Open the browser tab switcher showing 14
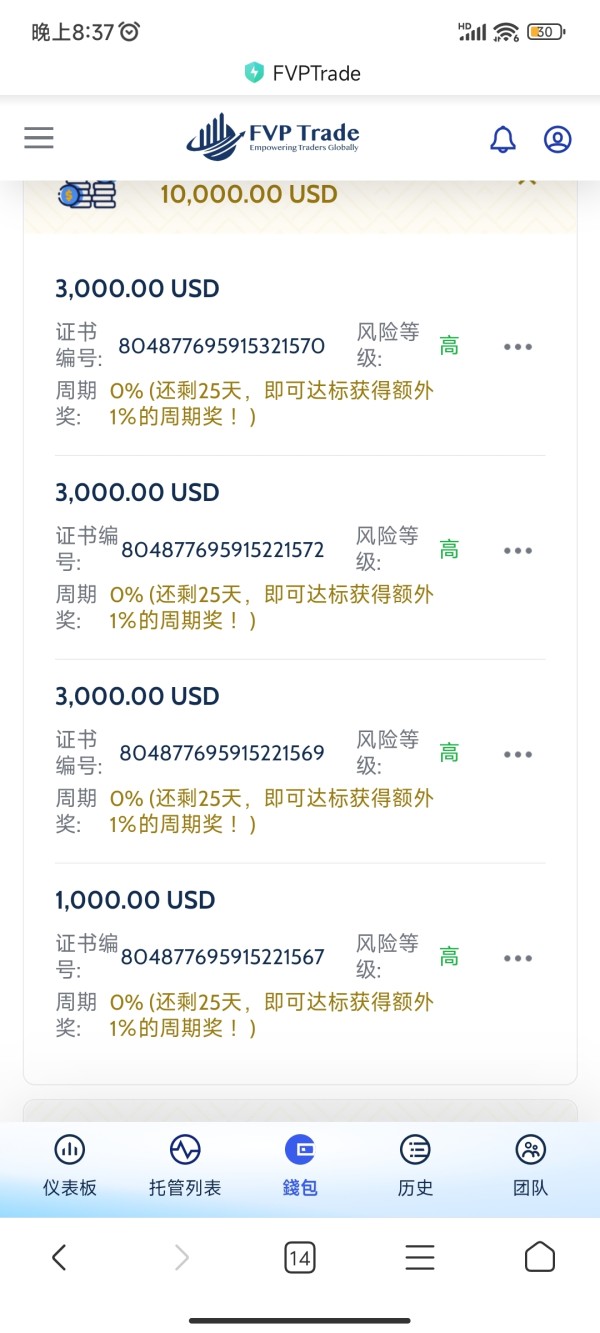 tap(299, 1257)
